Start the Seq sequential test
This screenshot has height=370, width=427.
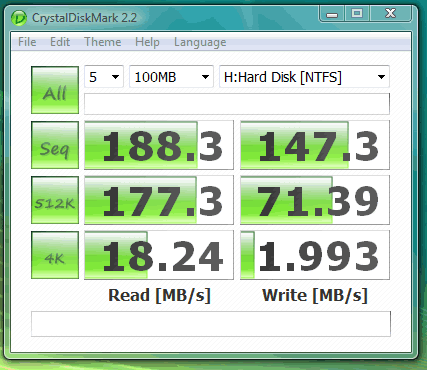[55, 145]
